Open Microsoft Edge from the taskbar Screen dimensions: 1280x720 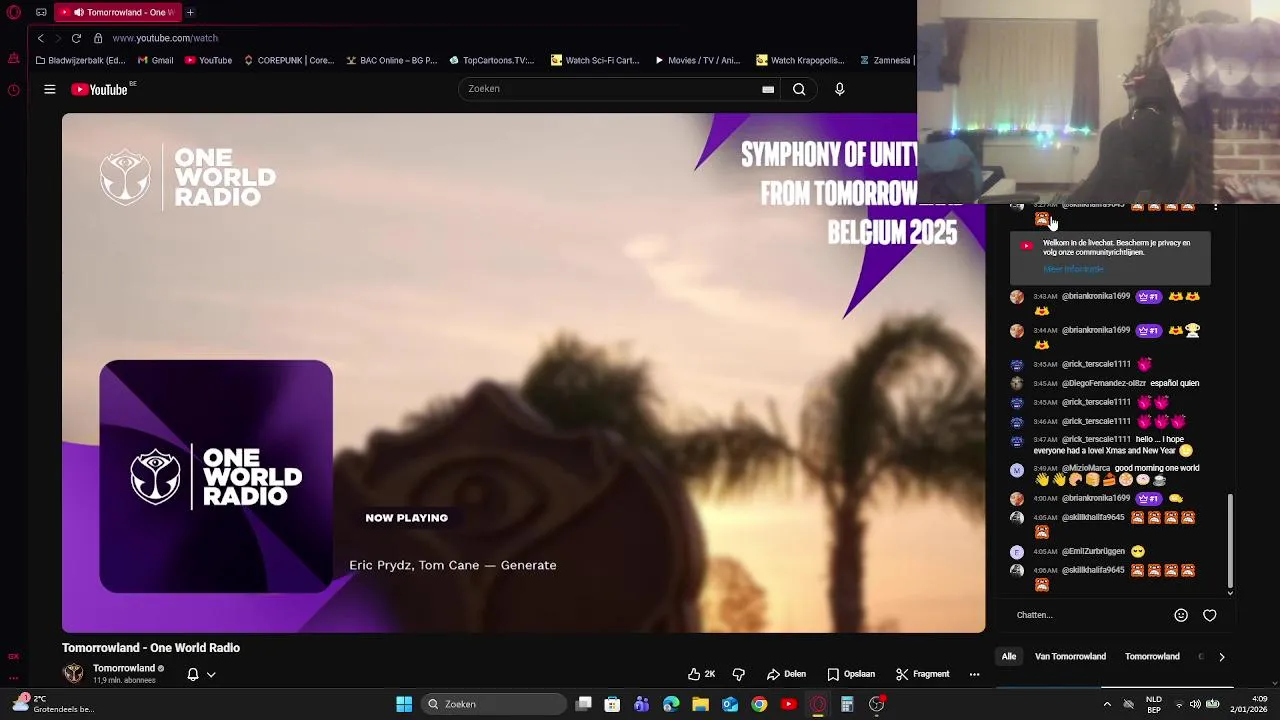(671, 704)
